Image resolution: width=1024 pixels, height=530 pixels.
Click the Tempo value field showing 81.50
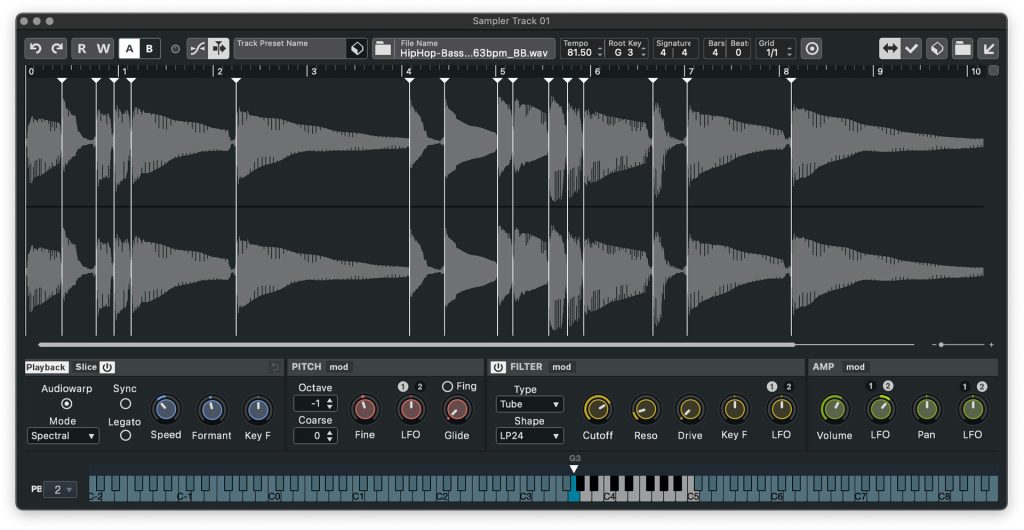coord(579,53)
